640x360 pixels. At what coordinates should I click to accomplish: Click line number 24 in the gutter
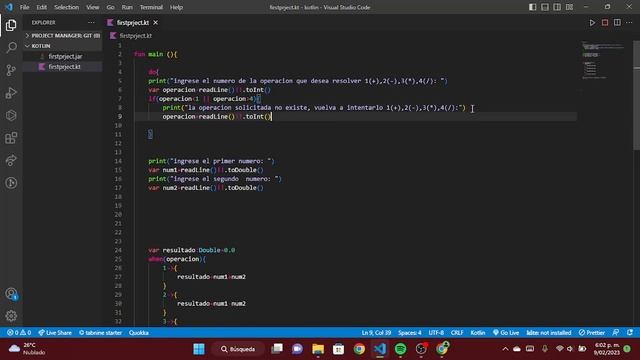click(x=118, y=250)
